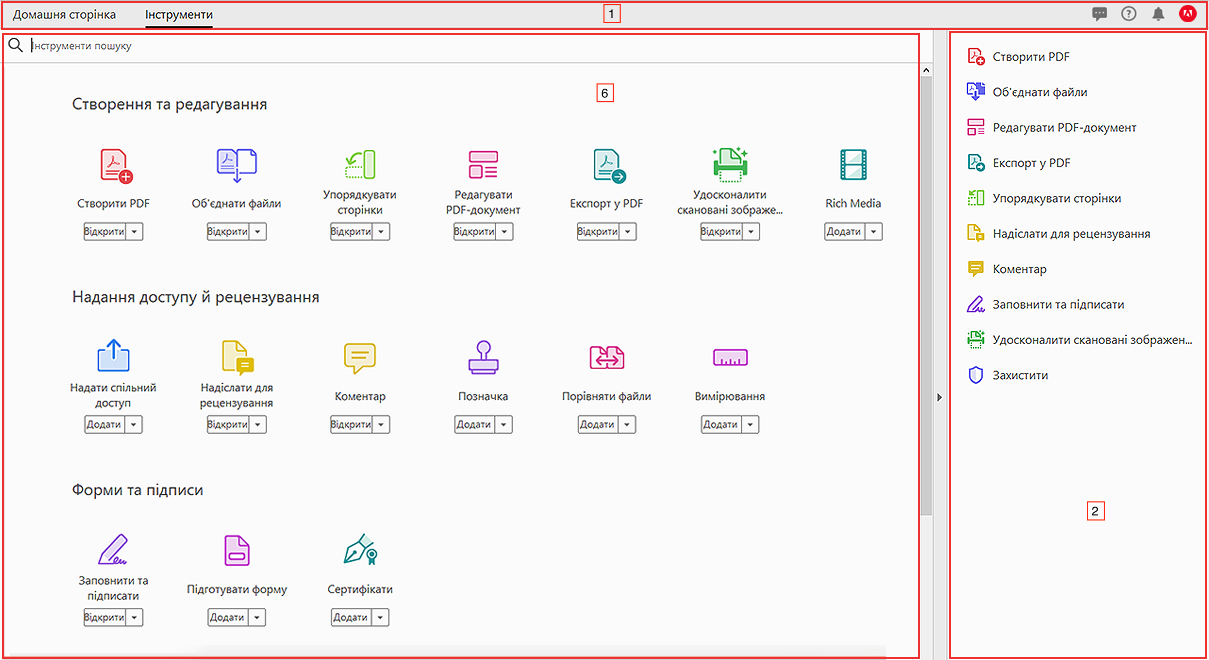
Task: Click the Створити PDF tool icon in the center
Action: 117,165
